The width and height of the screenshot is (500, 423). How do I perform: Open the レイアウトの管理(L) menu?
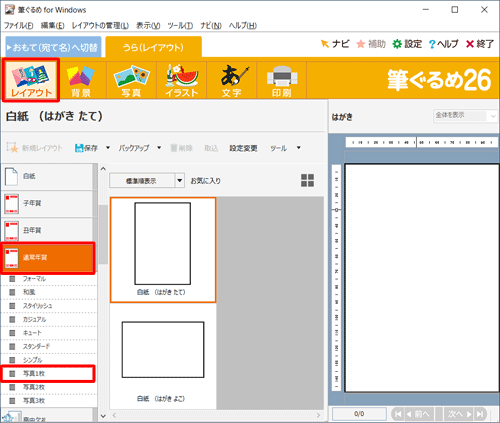[100, 25]
